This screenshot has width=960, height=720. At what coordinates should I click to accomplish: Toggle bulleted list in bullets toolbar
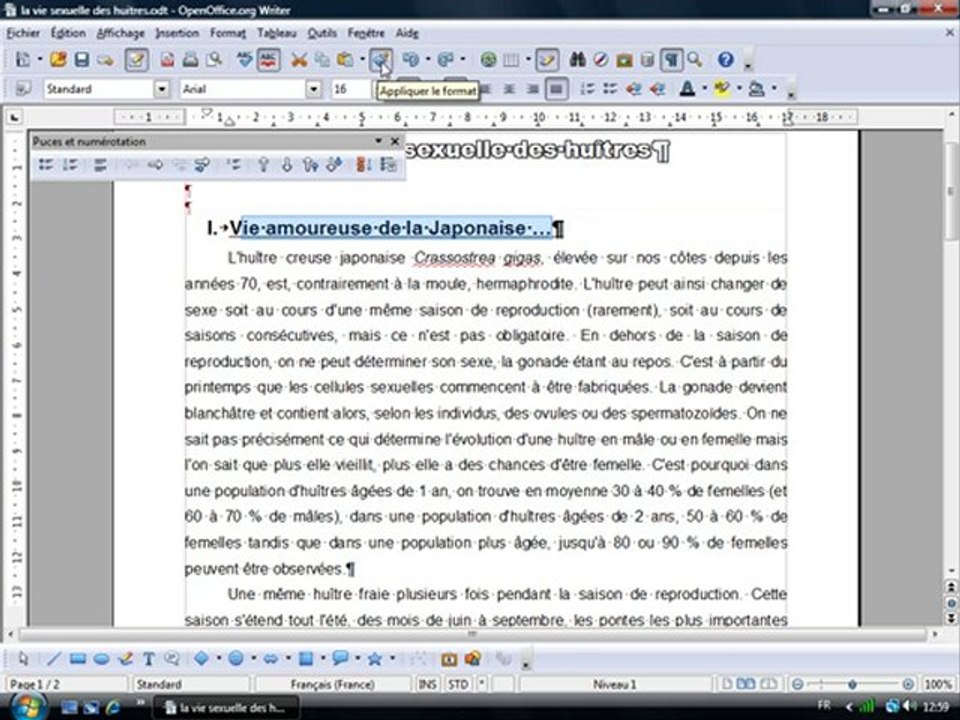[46, 164]
